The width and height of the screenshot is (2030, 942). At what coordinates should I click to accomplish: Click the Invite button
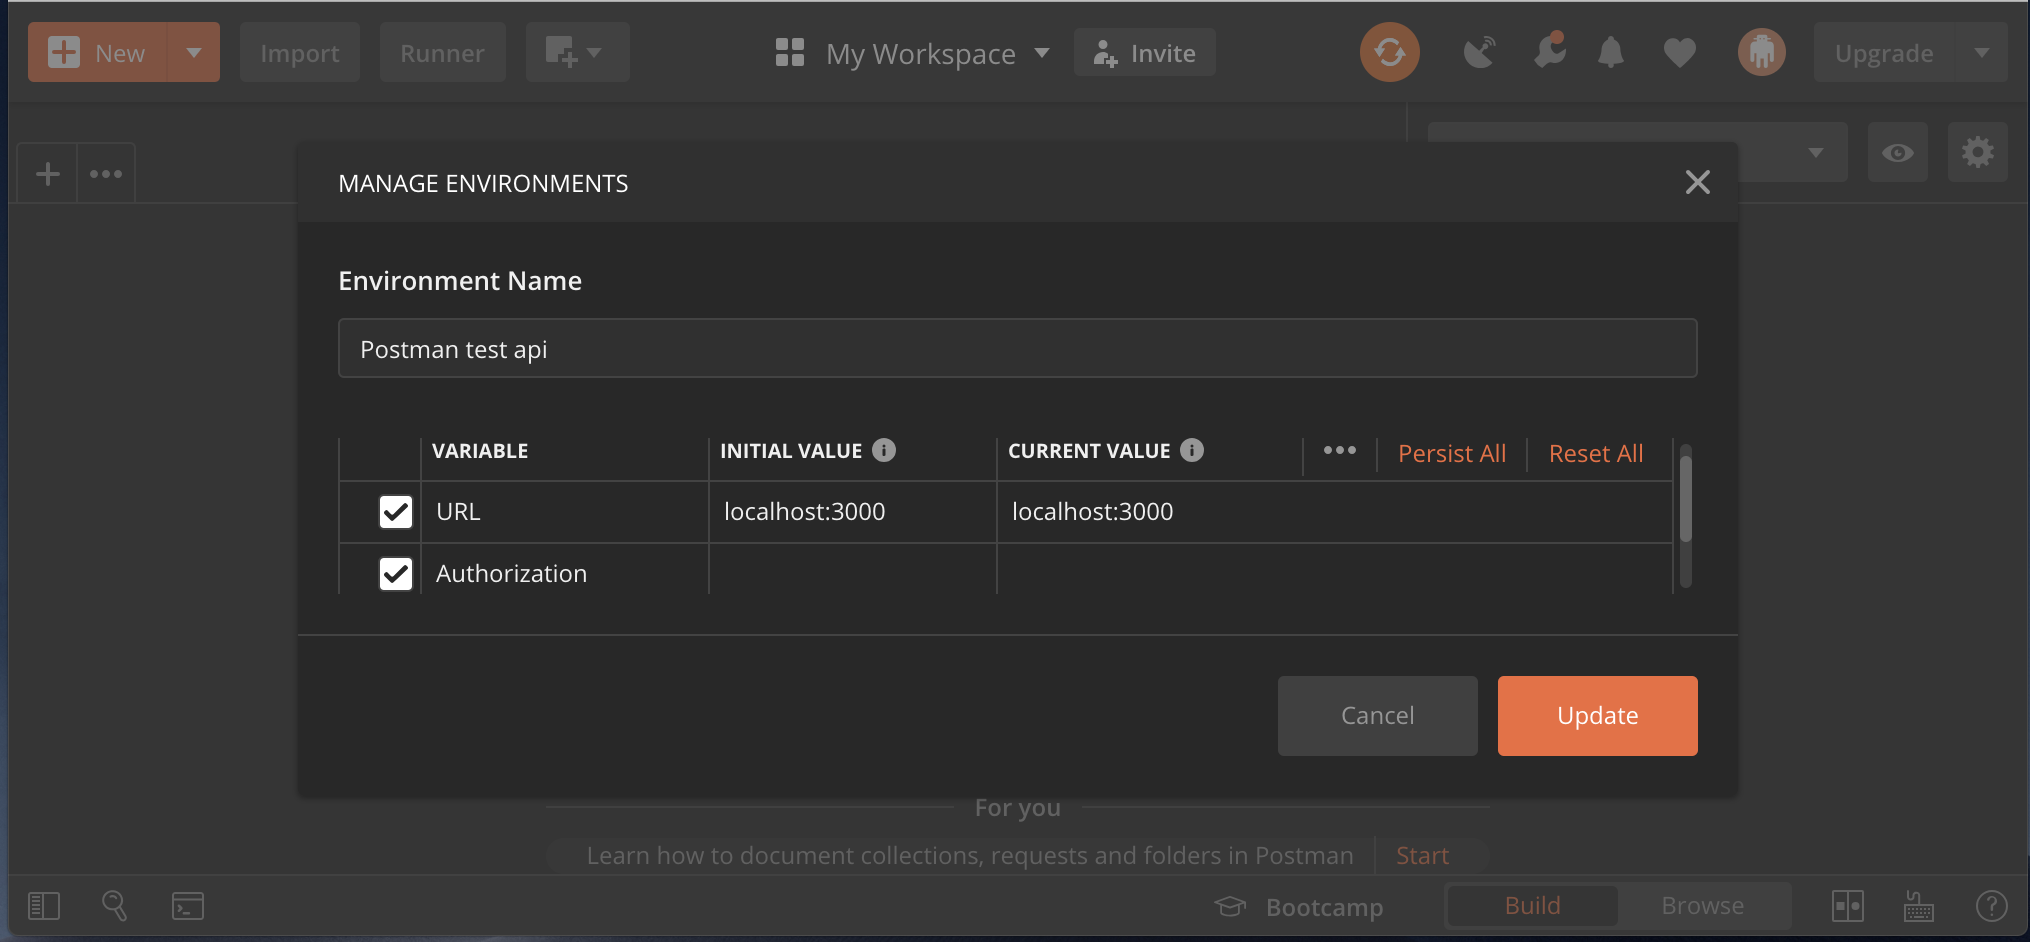click(x=1145, y=53)
